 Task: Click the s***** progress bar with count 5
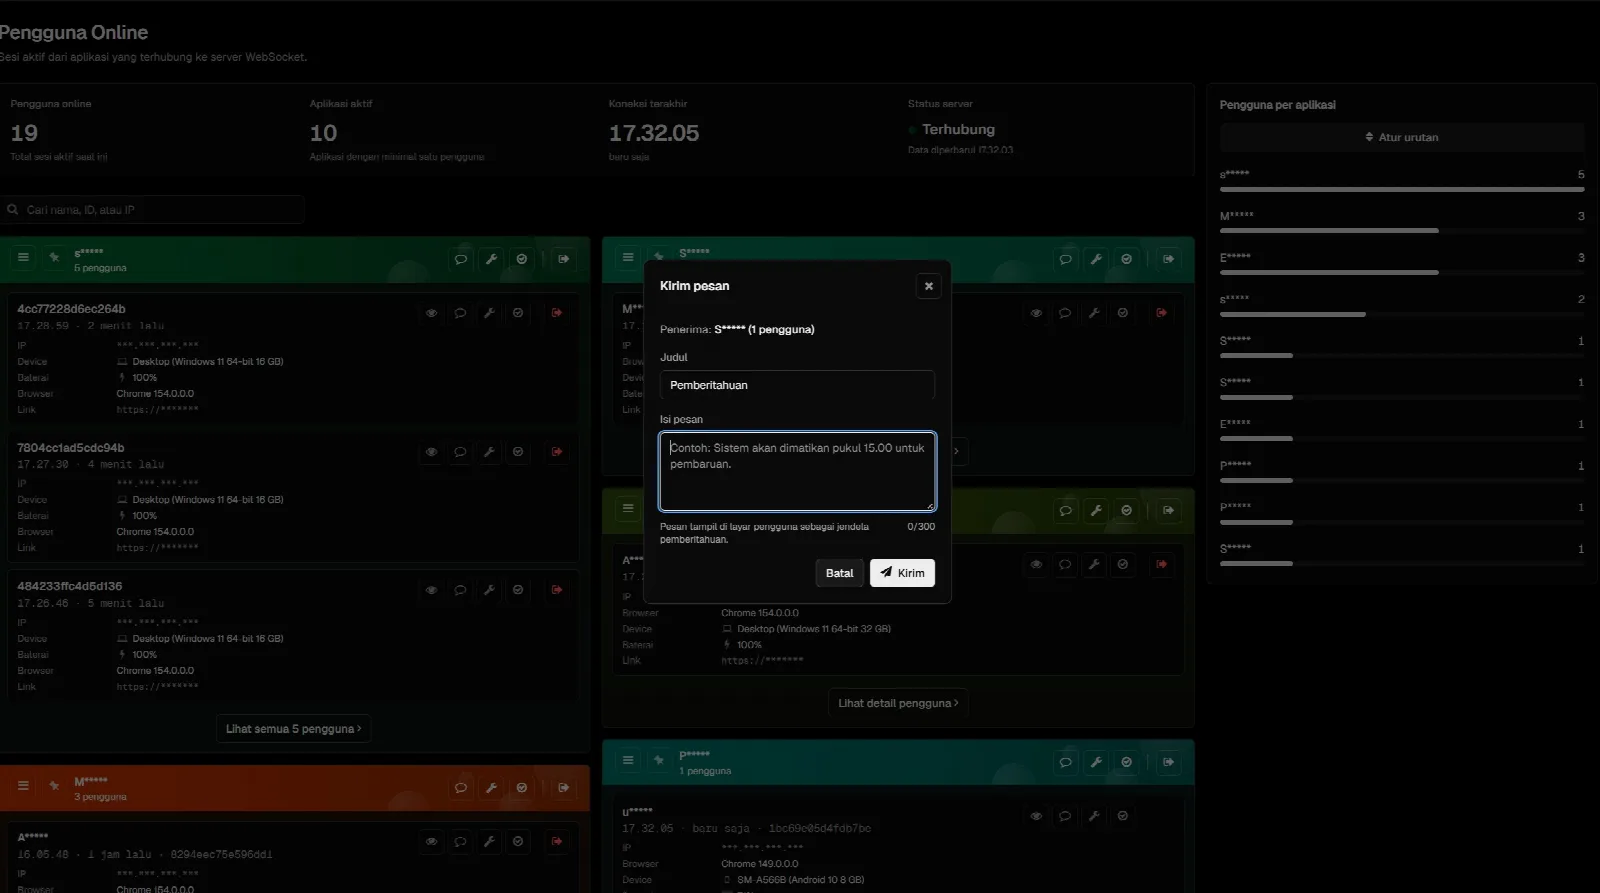pyautogui.click(x=1402, y=189)
